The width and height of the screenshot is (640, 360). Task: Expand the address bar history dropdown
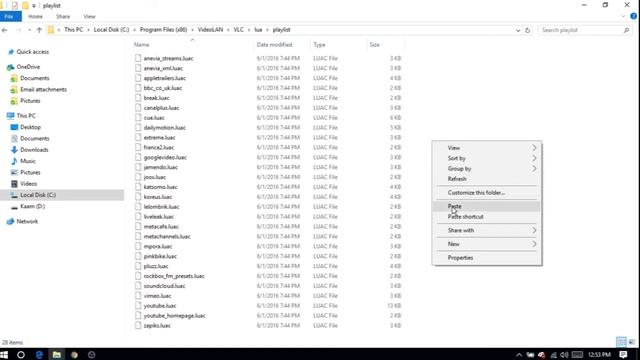[518, 30]
